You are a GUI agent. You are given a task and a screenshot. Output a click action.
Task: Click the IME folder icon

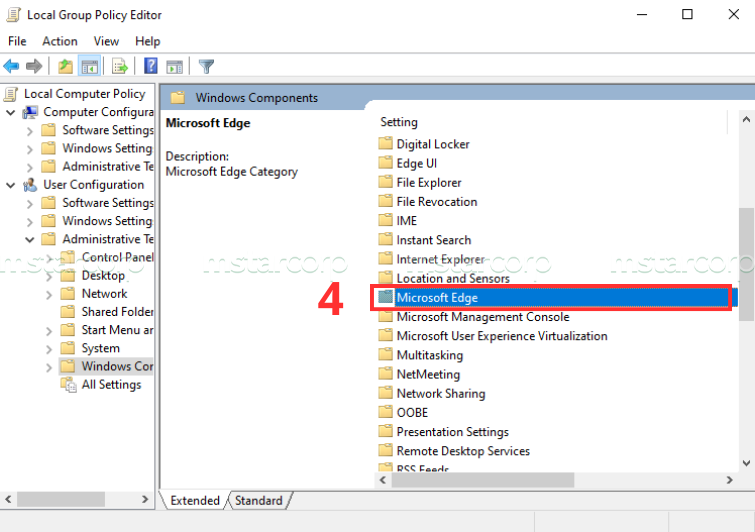(385, 221)
